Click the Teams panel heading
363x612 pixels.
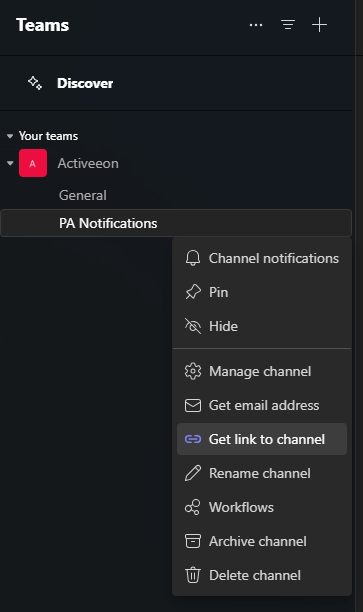pyautogui.click(x=43, y=25)
